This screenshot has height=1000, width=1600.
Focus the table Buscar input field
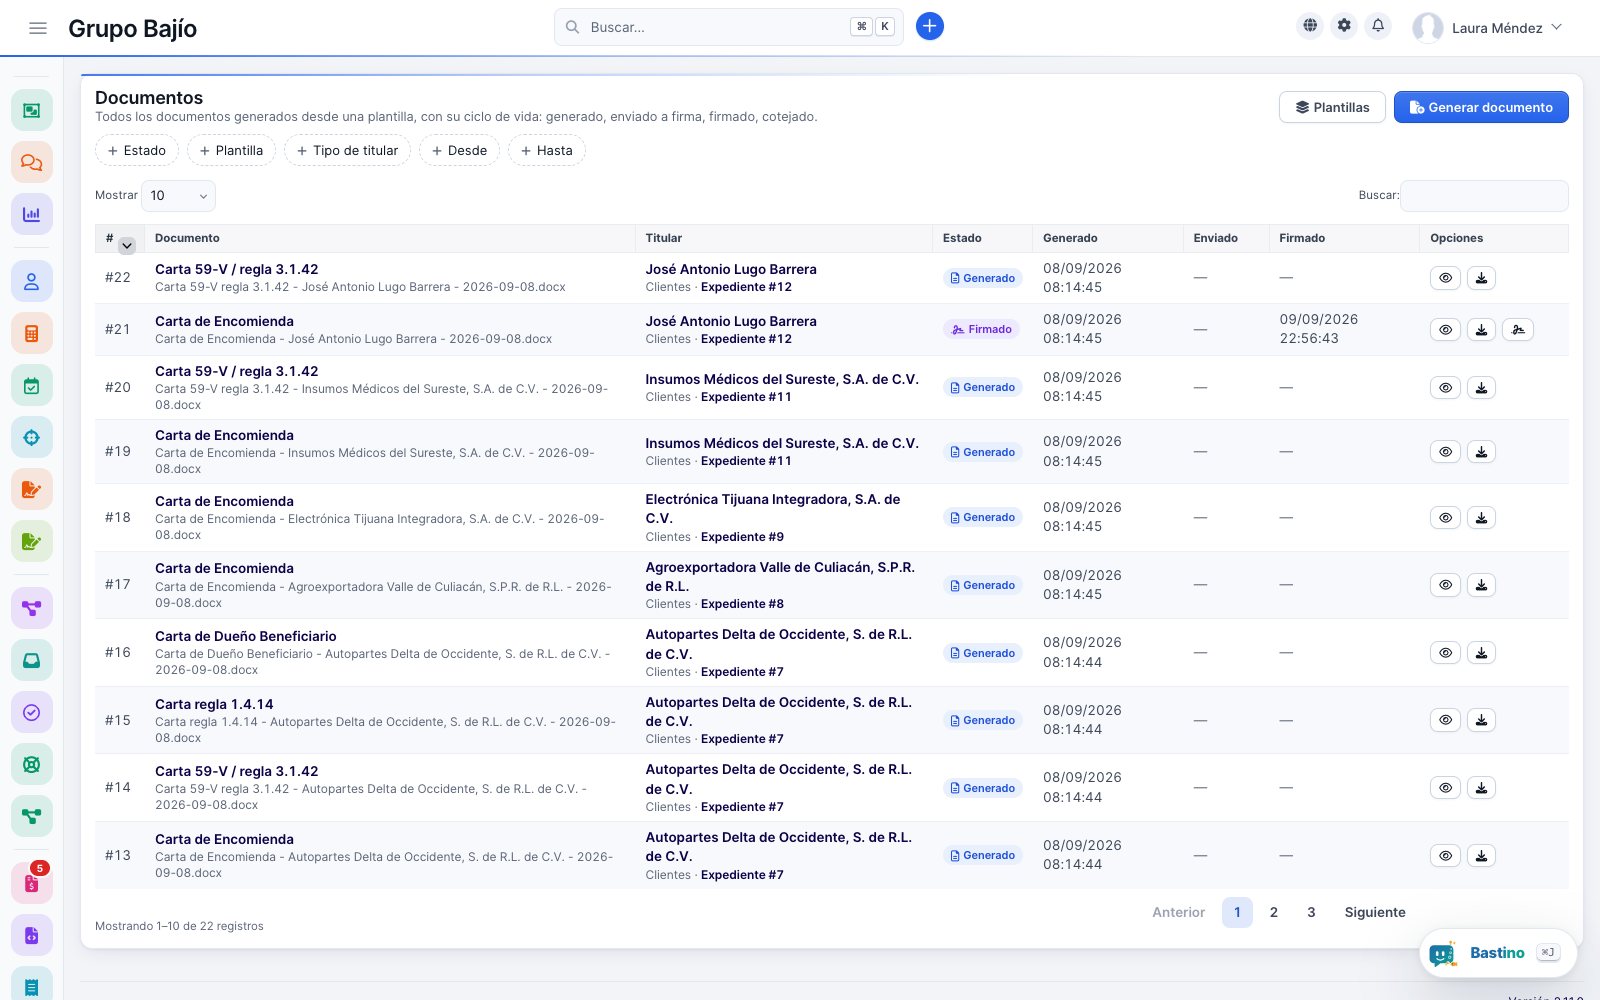click(x=1484, y=195)
